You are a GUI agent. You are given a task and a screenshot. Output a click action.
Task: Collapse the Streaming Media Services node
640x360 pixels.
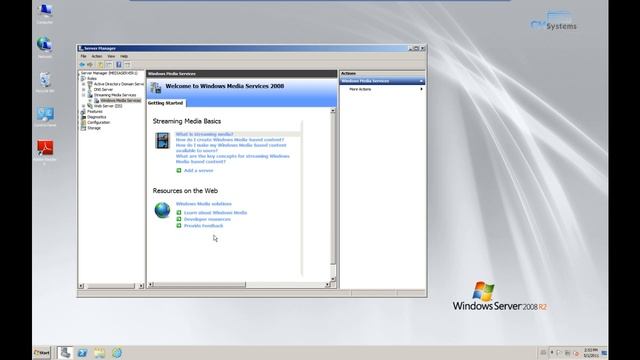click(84, 95)
